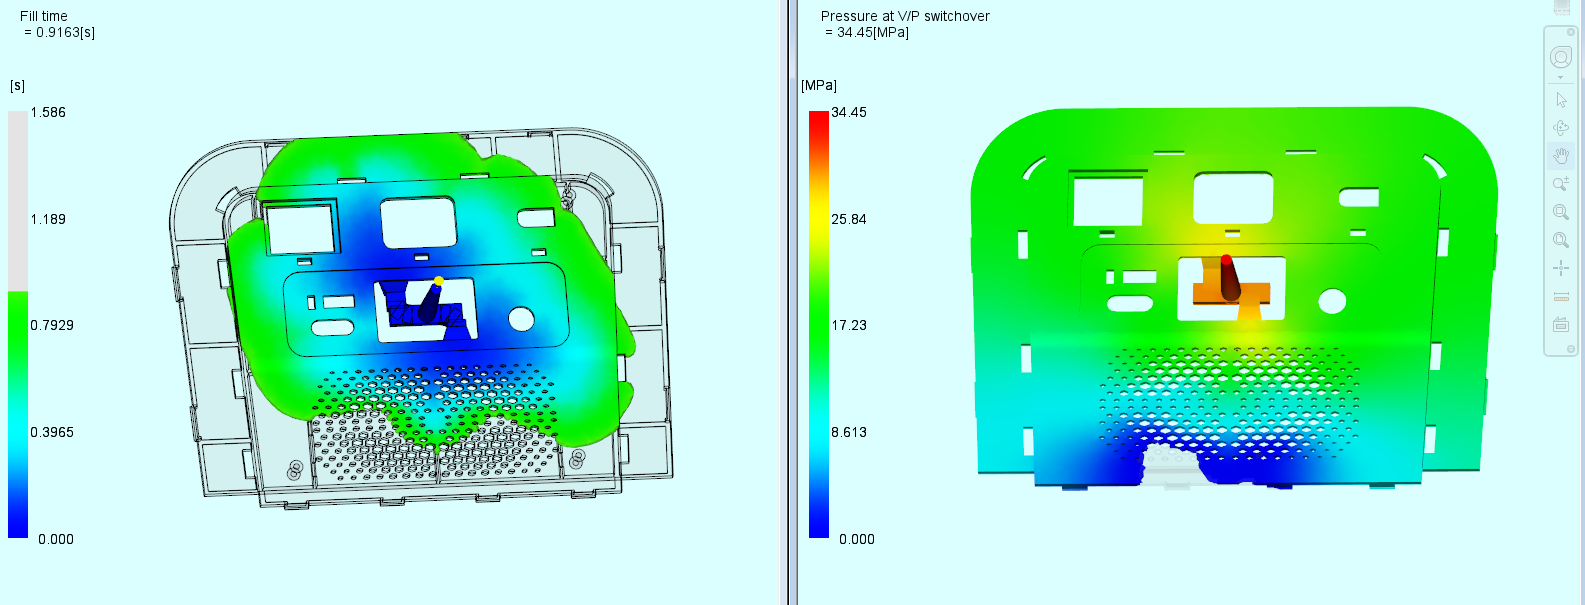Select the Measure distance ruler tool
The height and width of the screenshot is (605, 1585).
(1561, 296)
